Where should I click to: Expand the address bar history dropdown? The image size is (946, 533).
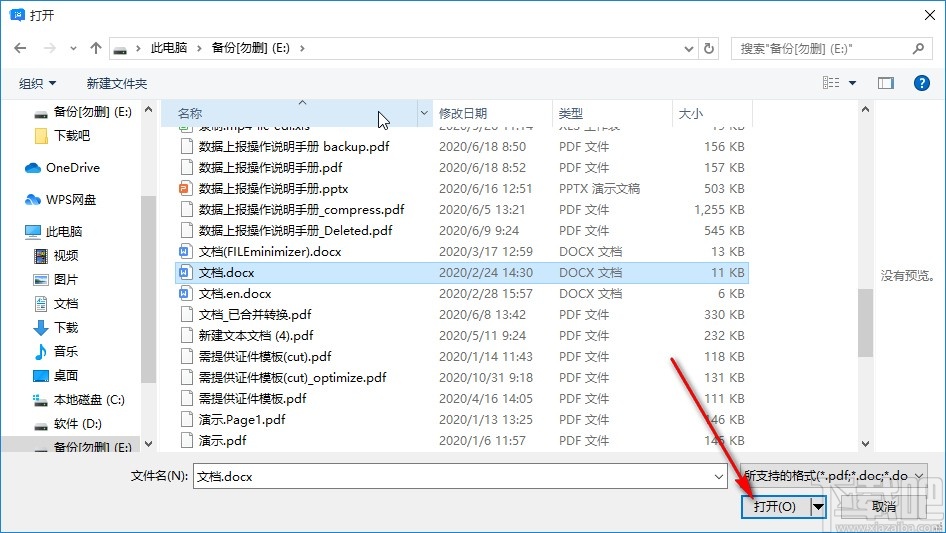688,48
